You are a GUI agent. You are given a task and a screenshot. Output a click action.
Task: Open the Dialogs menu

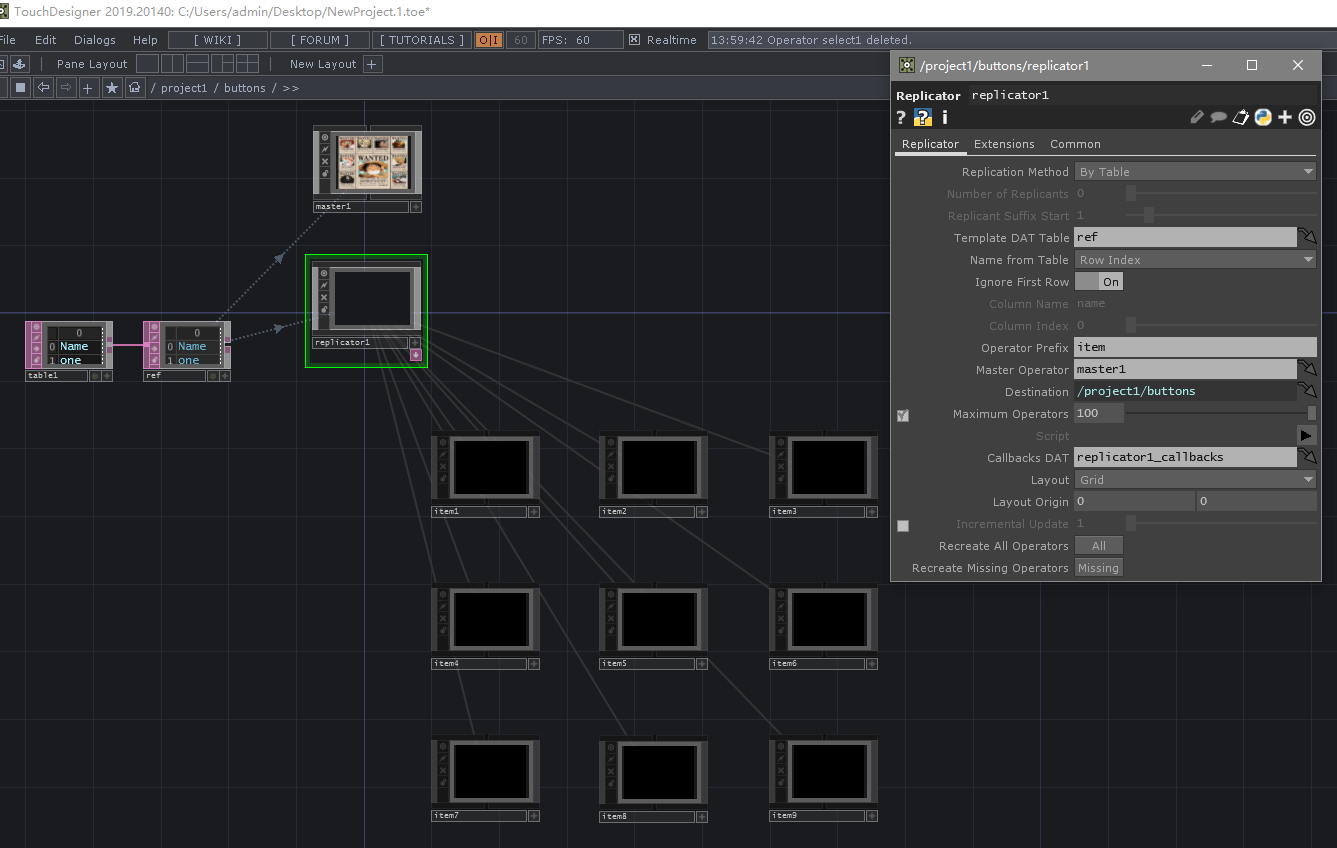pyautogui.click(x=95, y=40)
